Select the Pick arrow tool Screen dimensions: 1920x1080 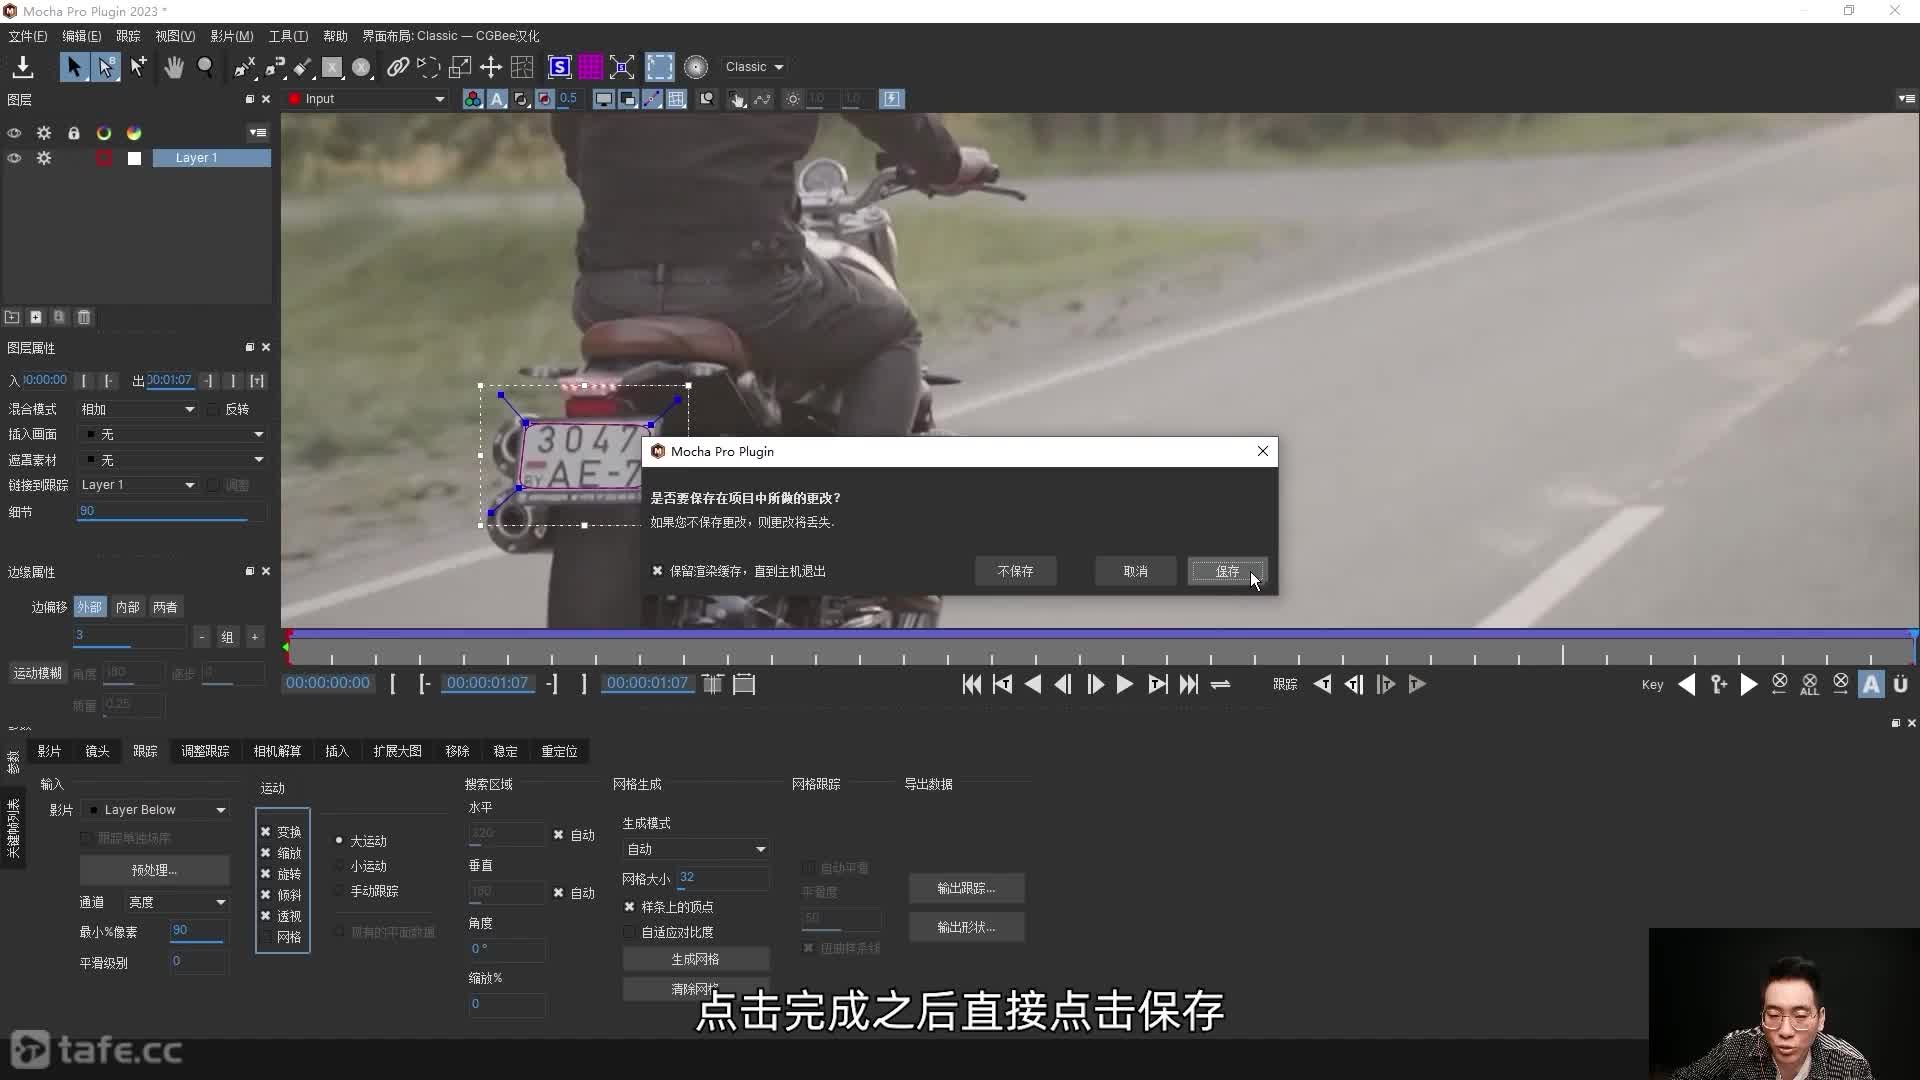tap(74, 67)
